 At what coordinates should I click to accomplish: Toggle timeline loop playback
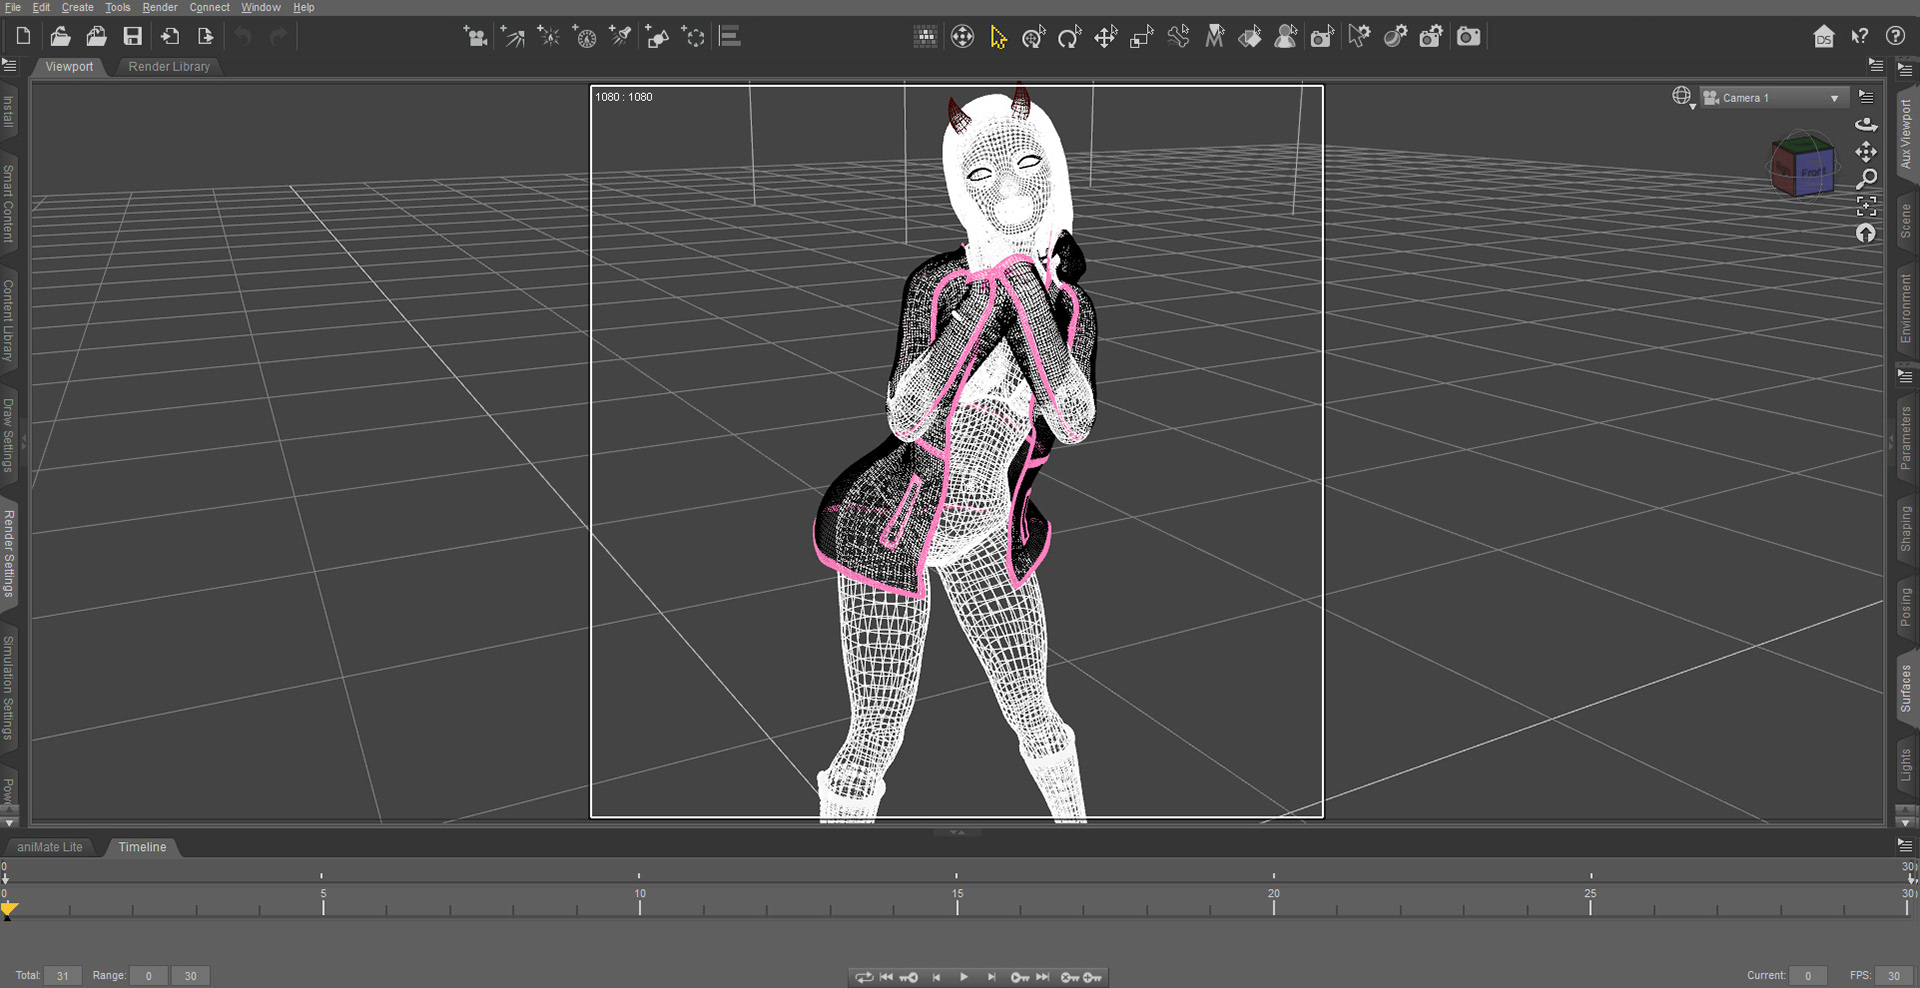click(863, 977)
